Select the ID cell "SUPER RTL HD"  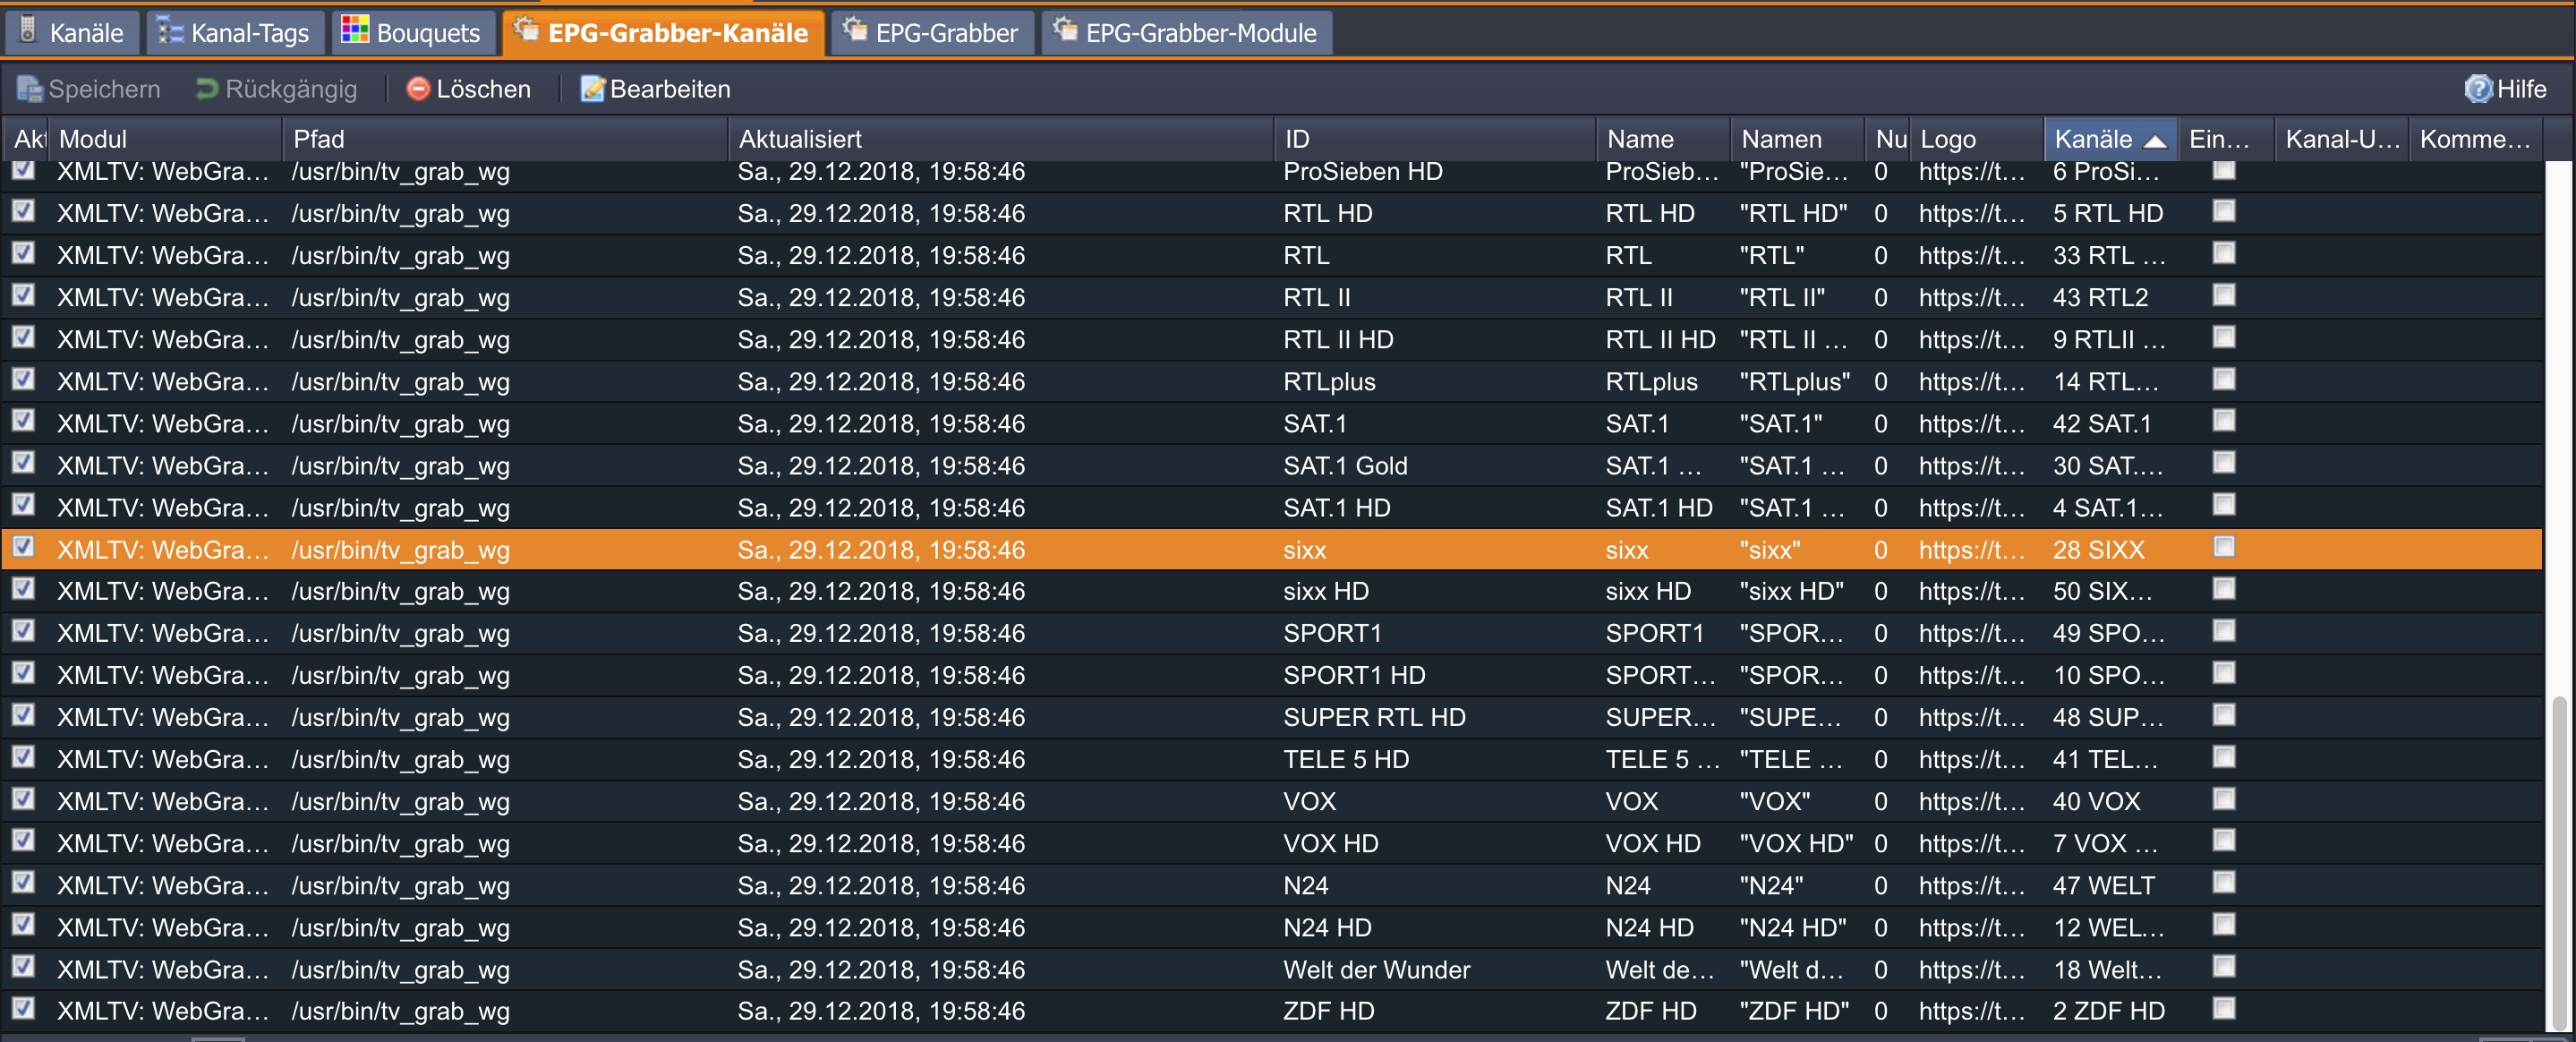coord(1374,717)
